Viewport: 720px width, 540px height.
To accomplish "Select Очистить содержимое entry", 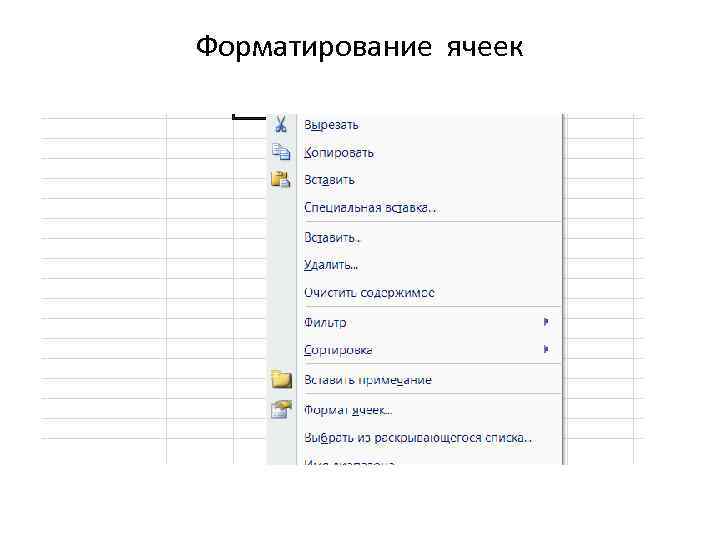I will (369, 292).
